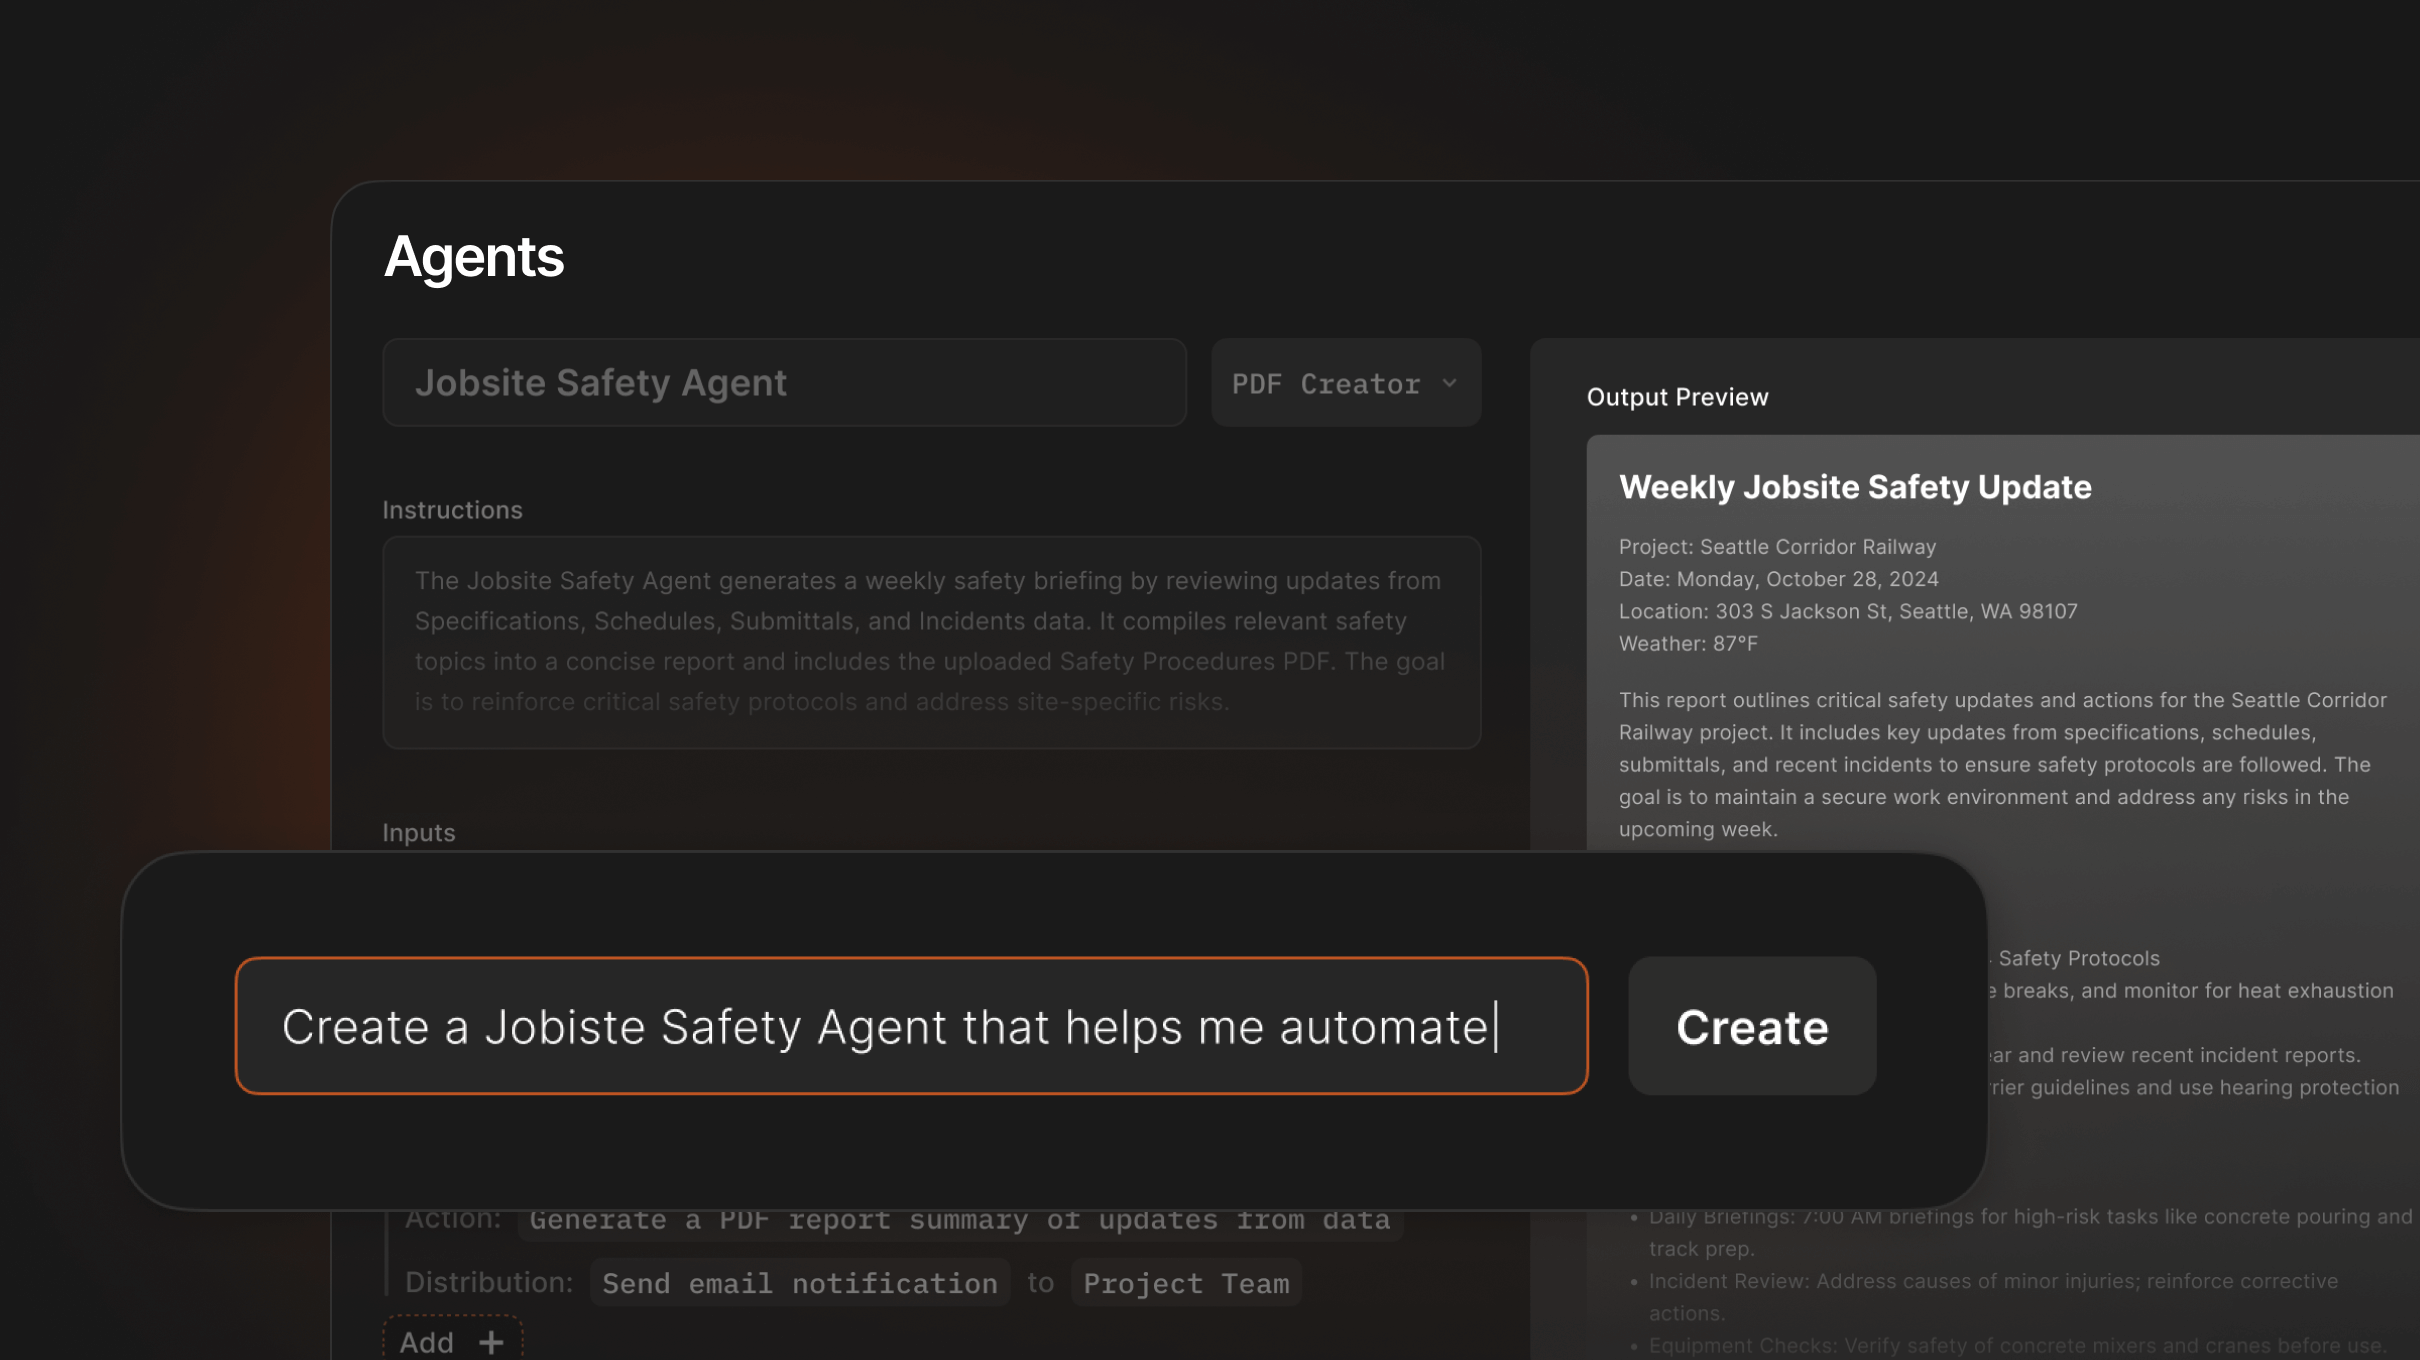The image size is (2420, 1360).
Task: Click inside the agent prompt text field
Action: pos(910,1026)
